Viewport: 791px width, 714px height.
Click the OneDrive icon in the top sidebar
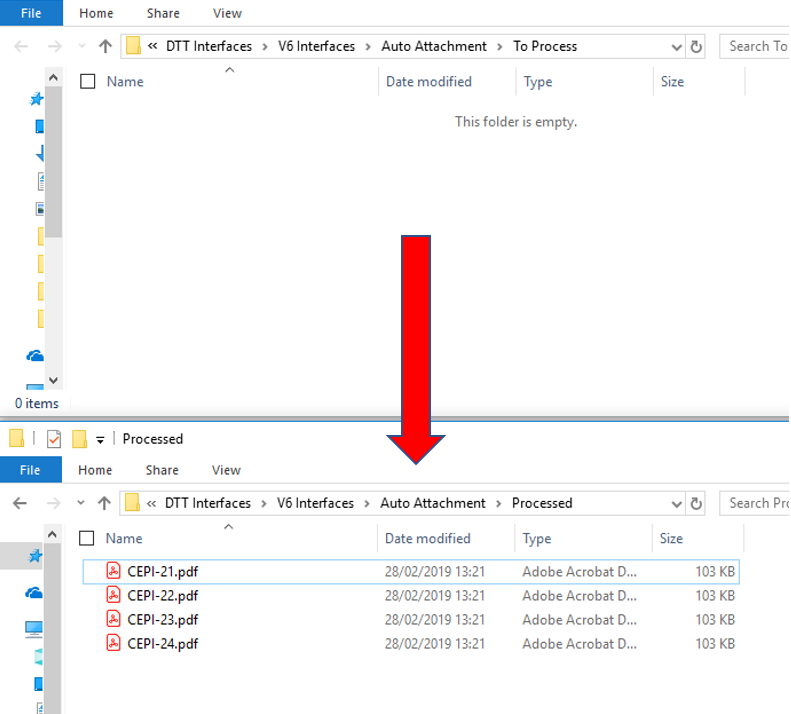[x=35, y=356]
